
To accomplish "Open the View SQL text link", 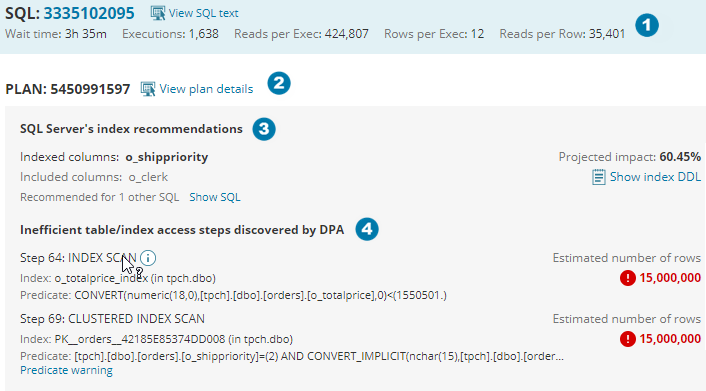I will coord(204,14).
